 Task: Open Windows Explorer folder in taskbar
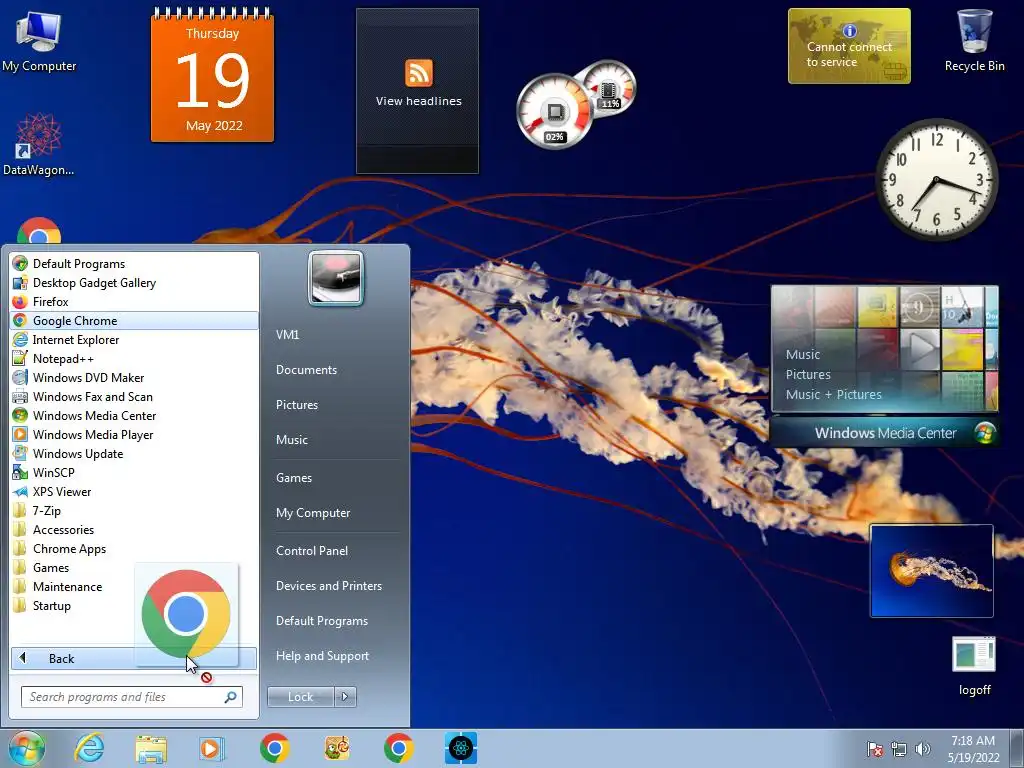coord(151,748)
